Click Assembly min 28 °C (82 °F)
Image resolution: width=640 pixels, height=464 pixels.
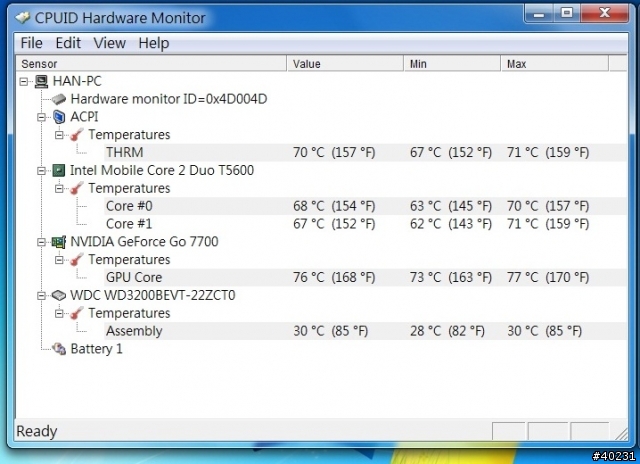point(447,331)
